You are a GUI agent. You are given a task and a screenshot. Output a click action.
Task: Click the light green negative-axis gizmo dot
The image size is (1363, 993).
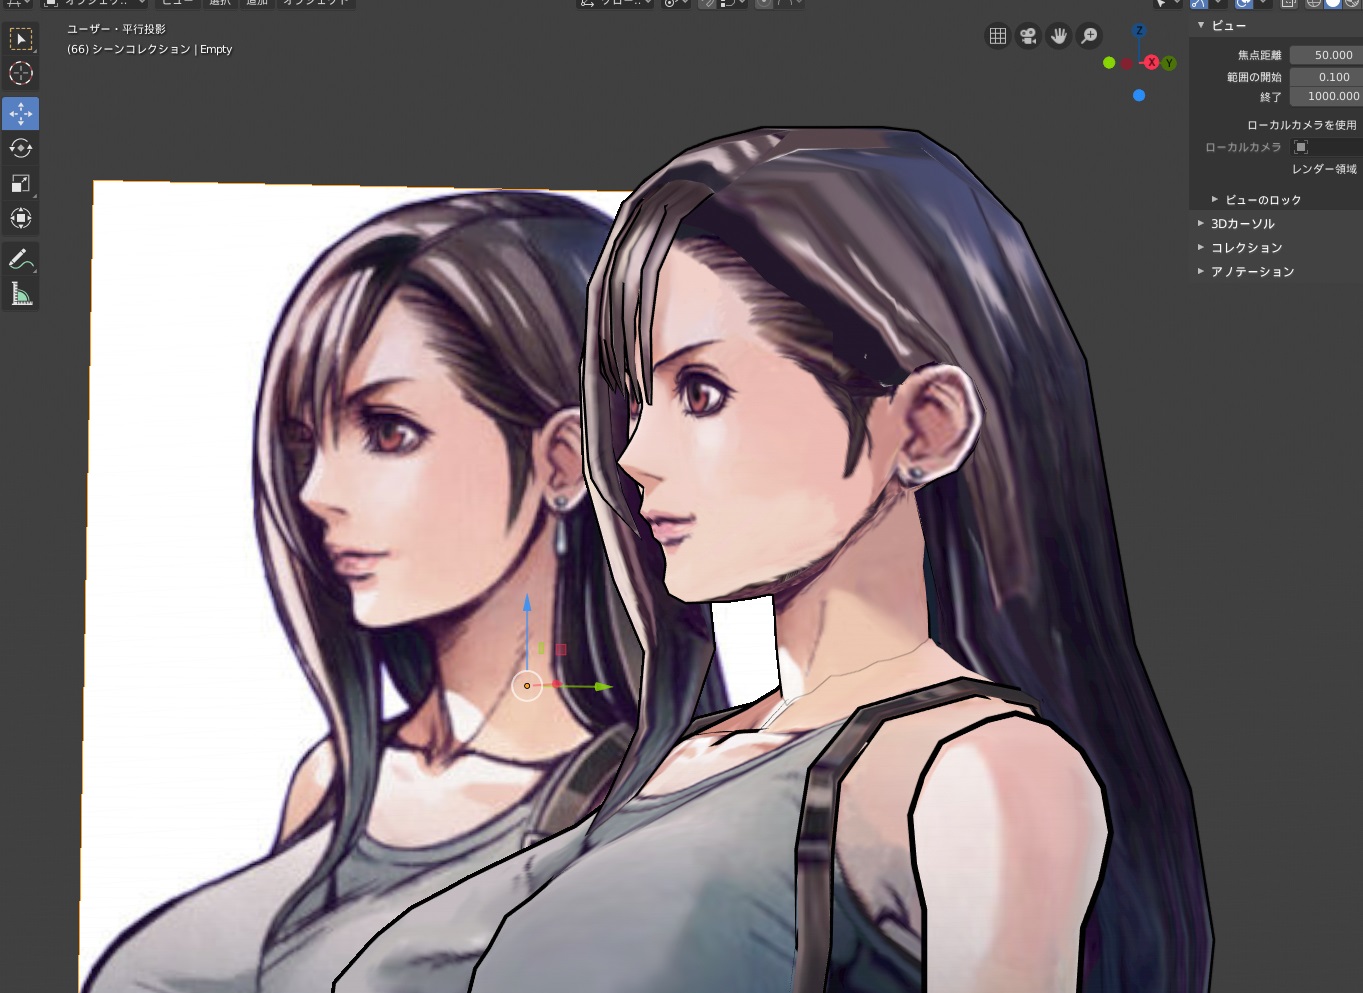pyautogui.click(x=1109, y=63)
